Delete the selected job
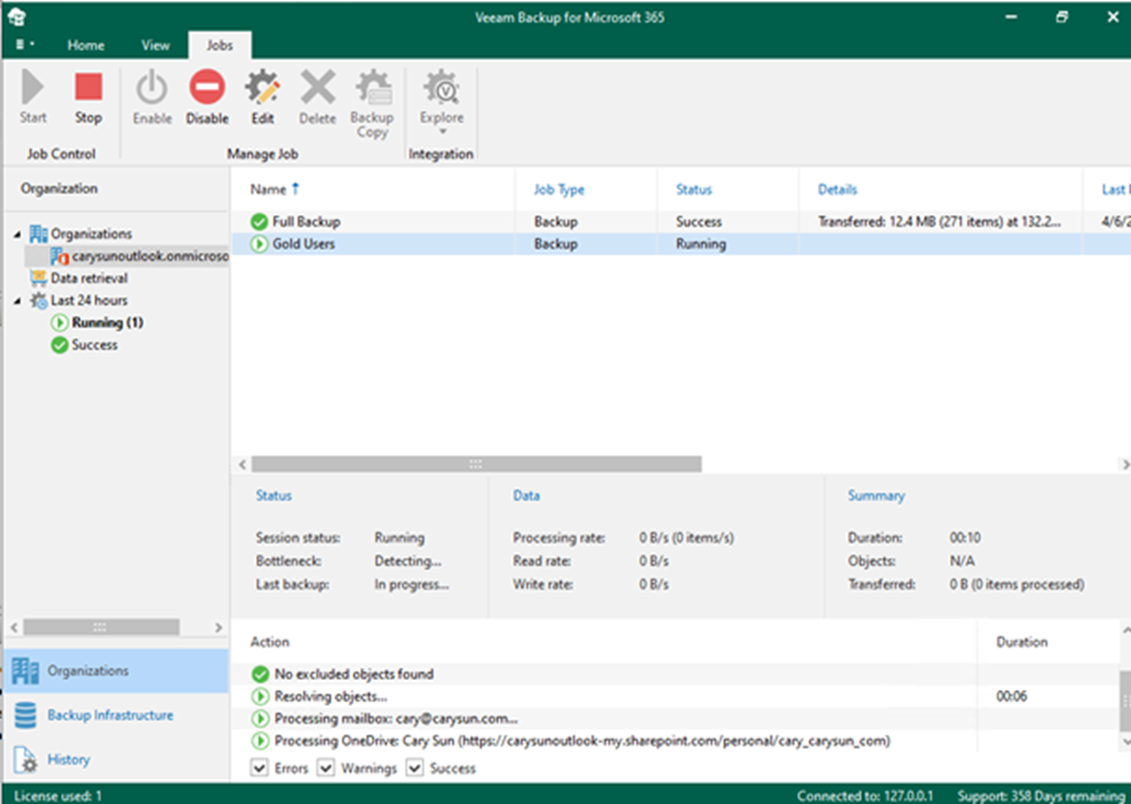This screenshot has height=804, width=1131. point(317,97)
